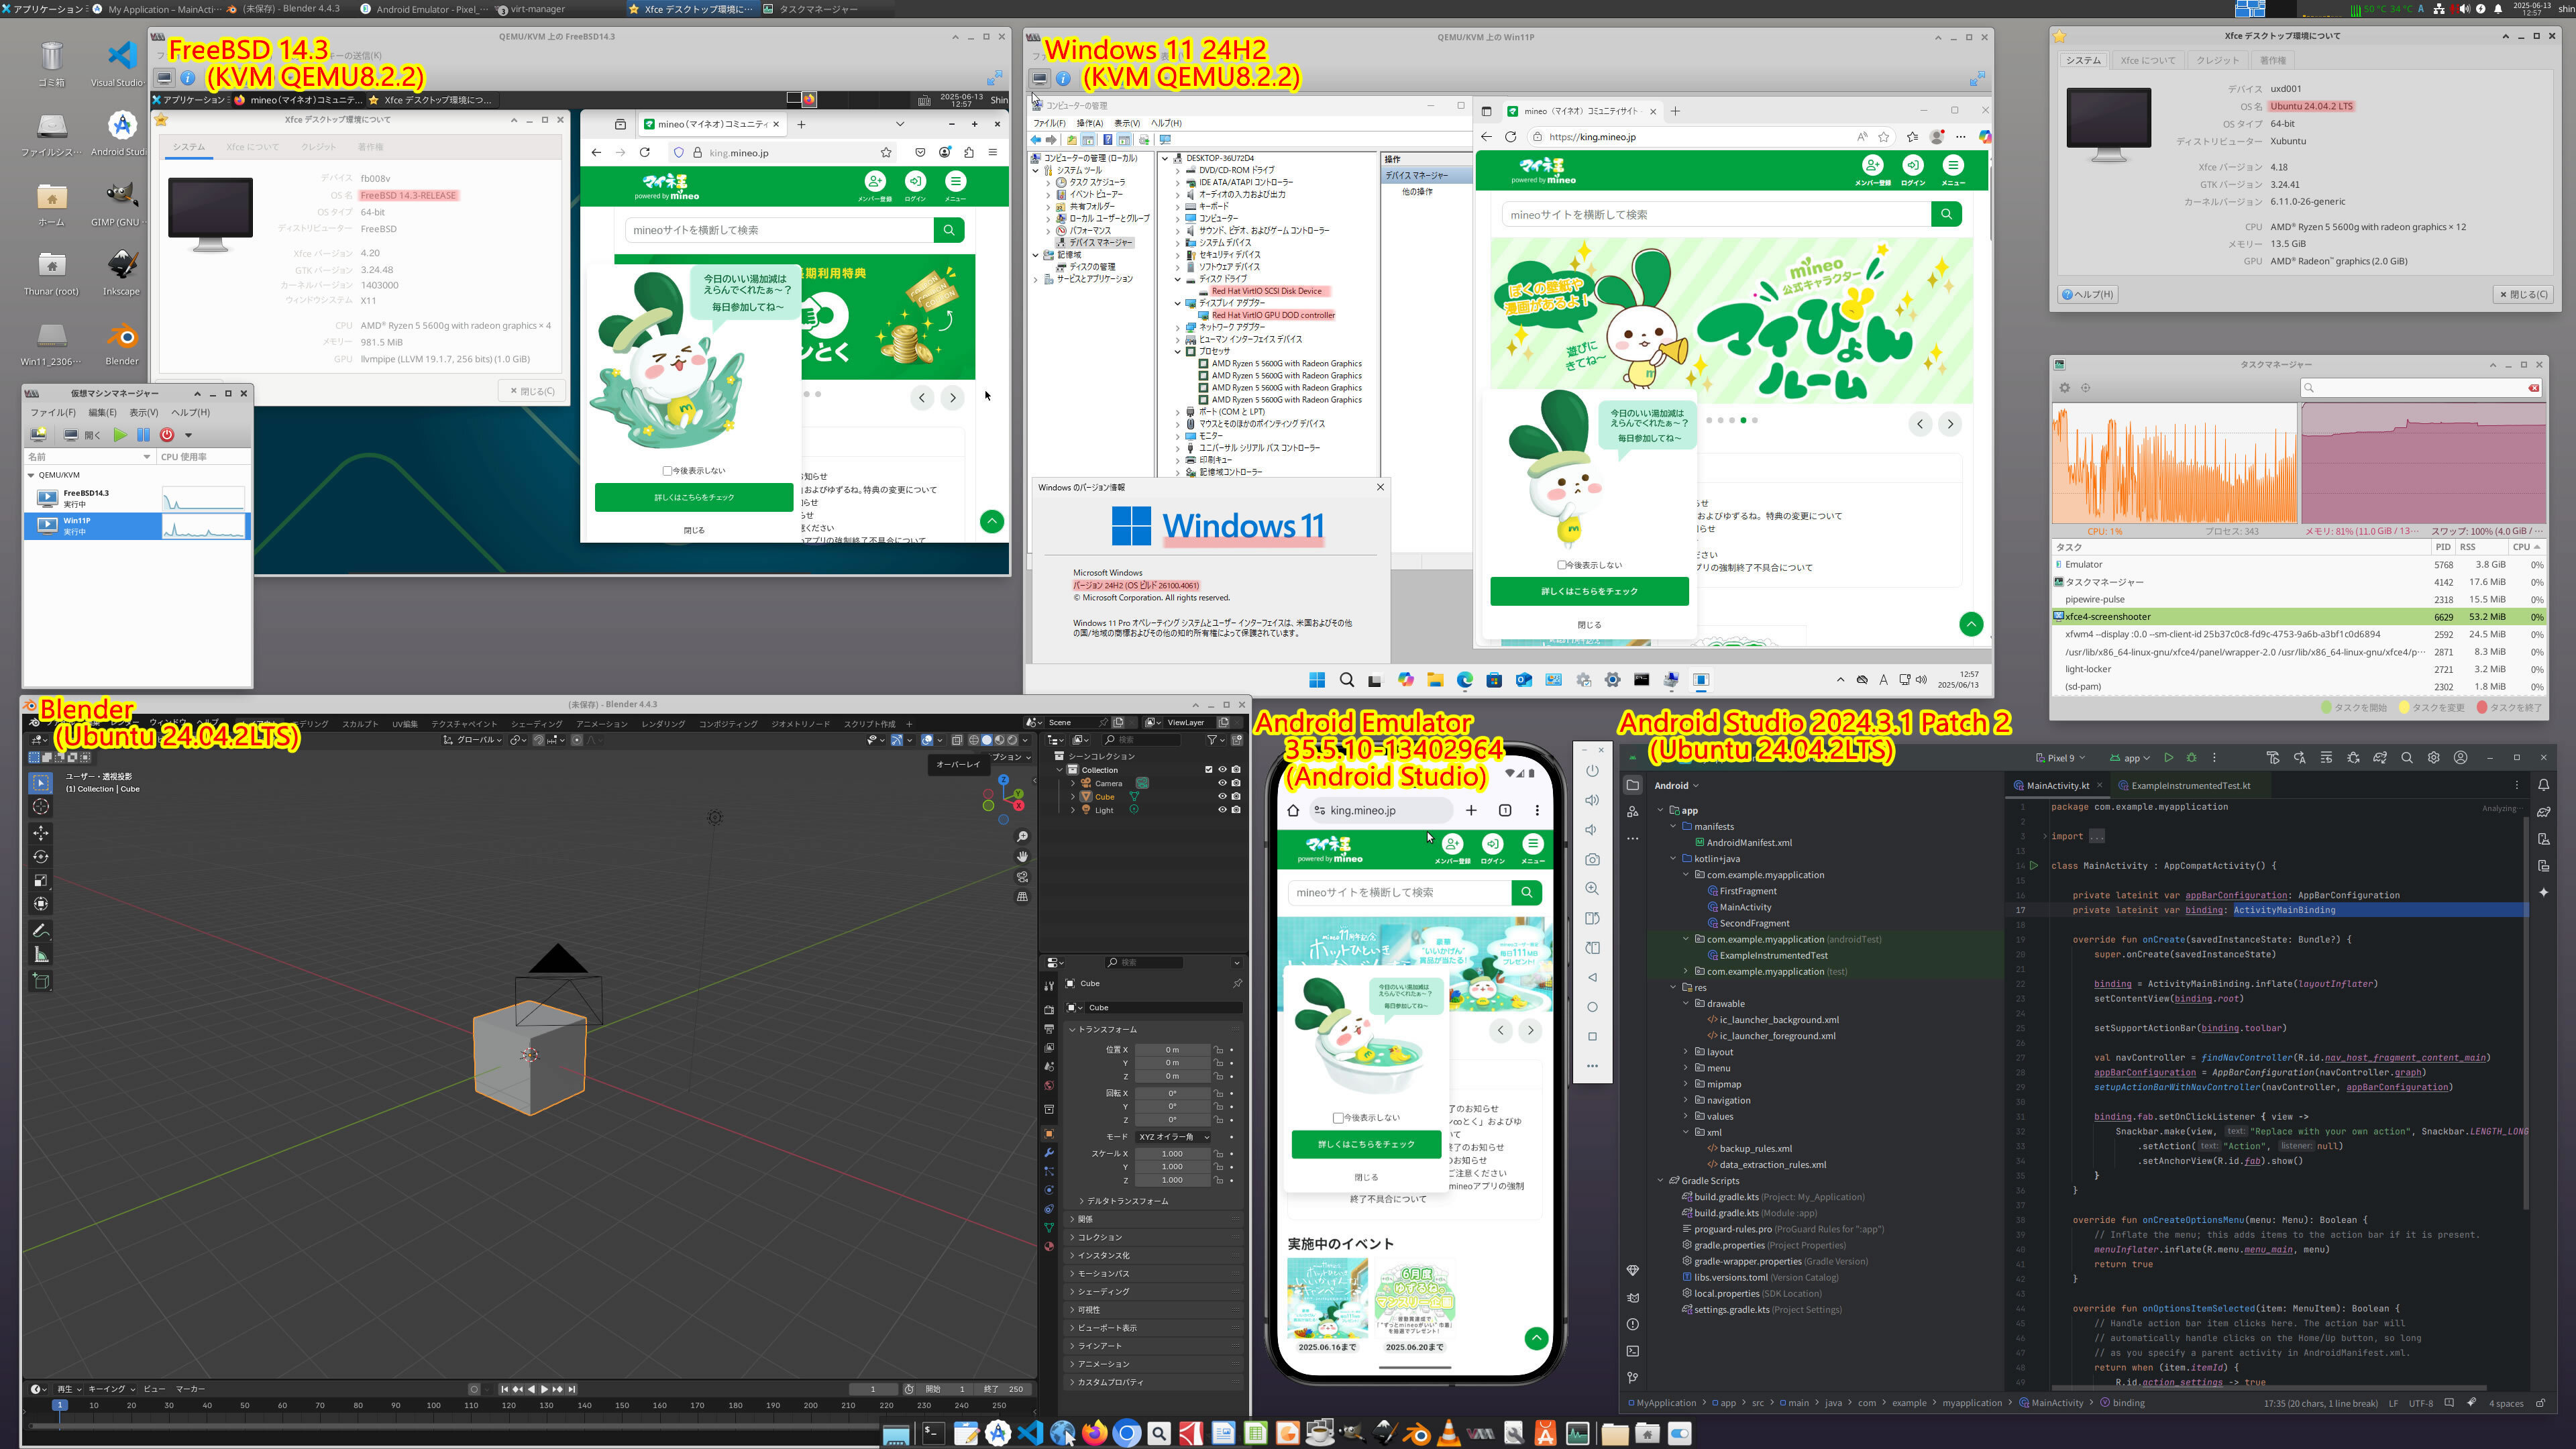
Task: Select Blender's Move tool in toolbar
Action: 41,833
